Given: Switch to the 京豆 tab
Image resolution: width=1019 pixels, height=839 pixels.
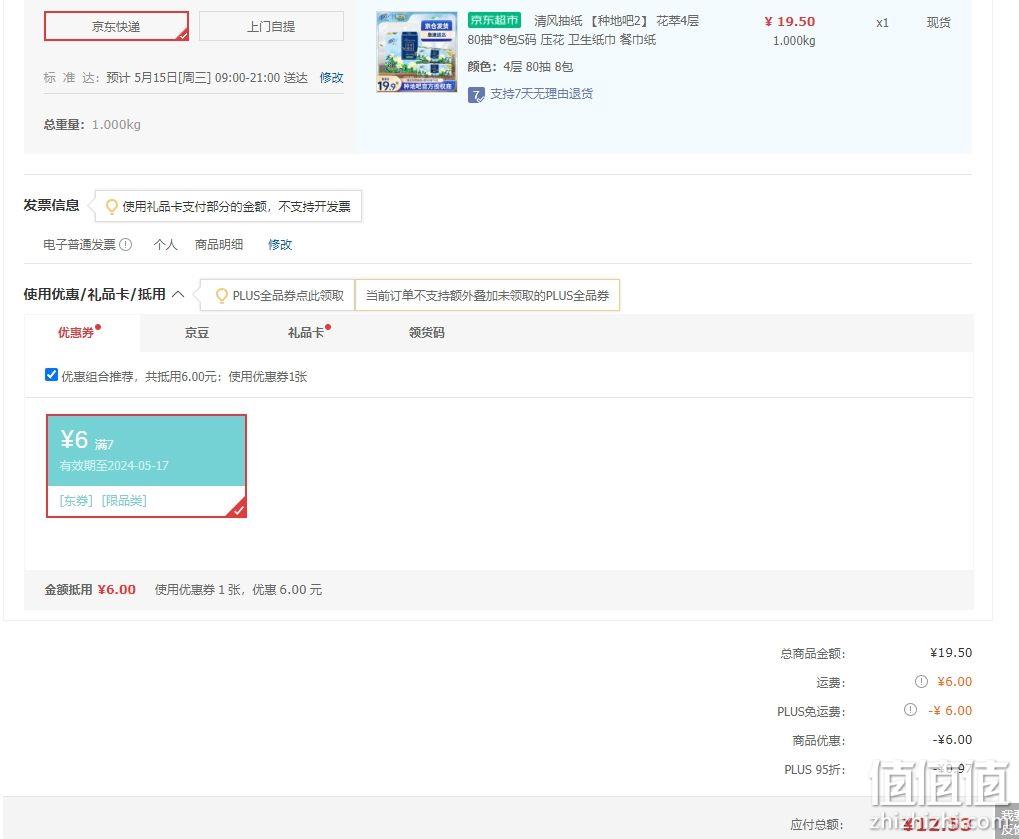Looking at the screenshot, I should coord(196,333).
